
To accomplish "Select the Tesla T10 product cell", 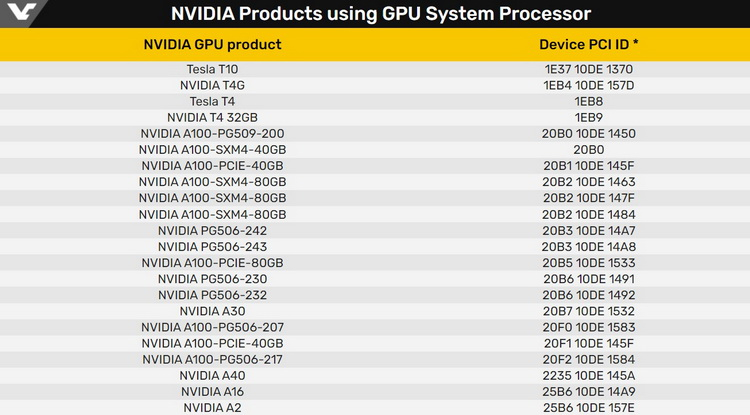I will [x=213, y=70].
